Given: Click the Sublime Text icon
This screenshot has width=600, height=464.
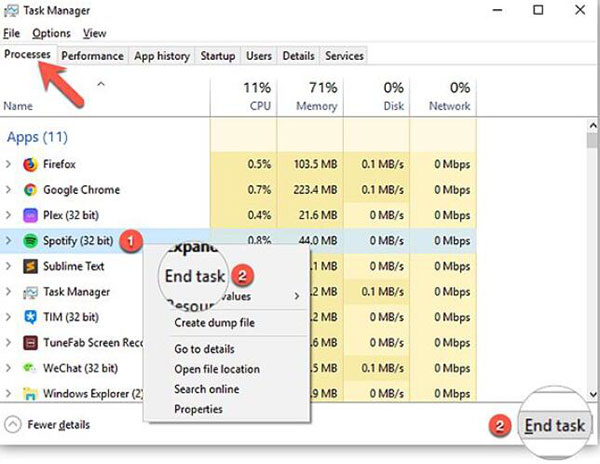Looking at the screenshot, I should coord(29,267).
